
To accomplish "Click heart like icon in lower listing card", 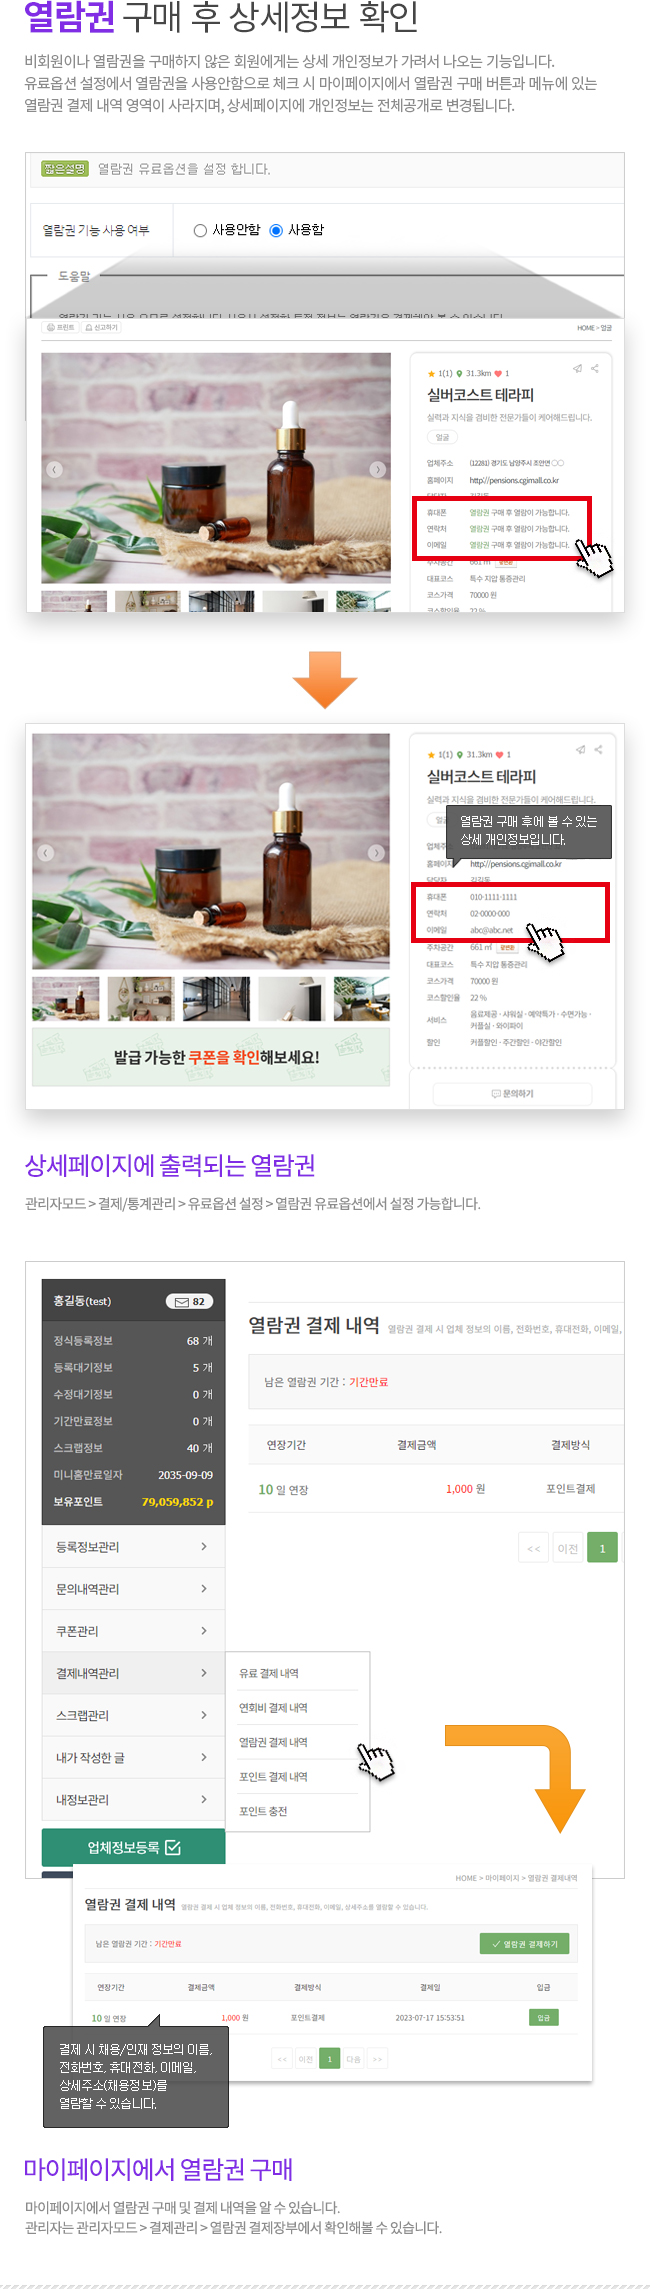I will pyautogui.click(x=499, y=755).
